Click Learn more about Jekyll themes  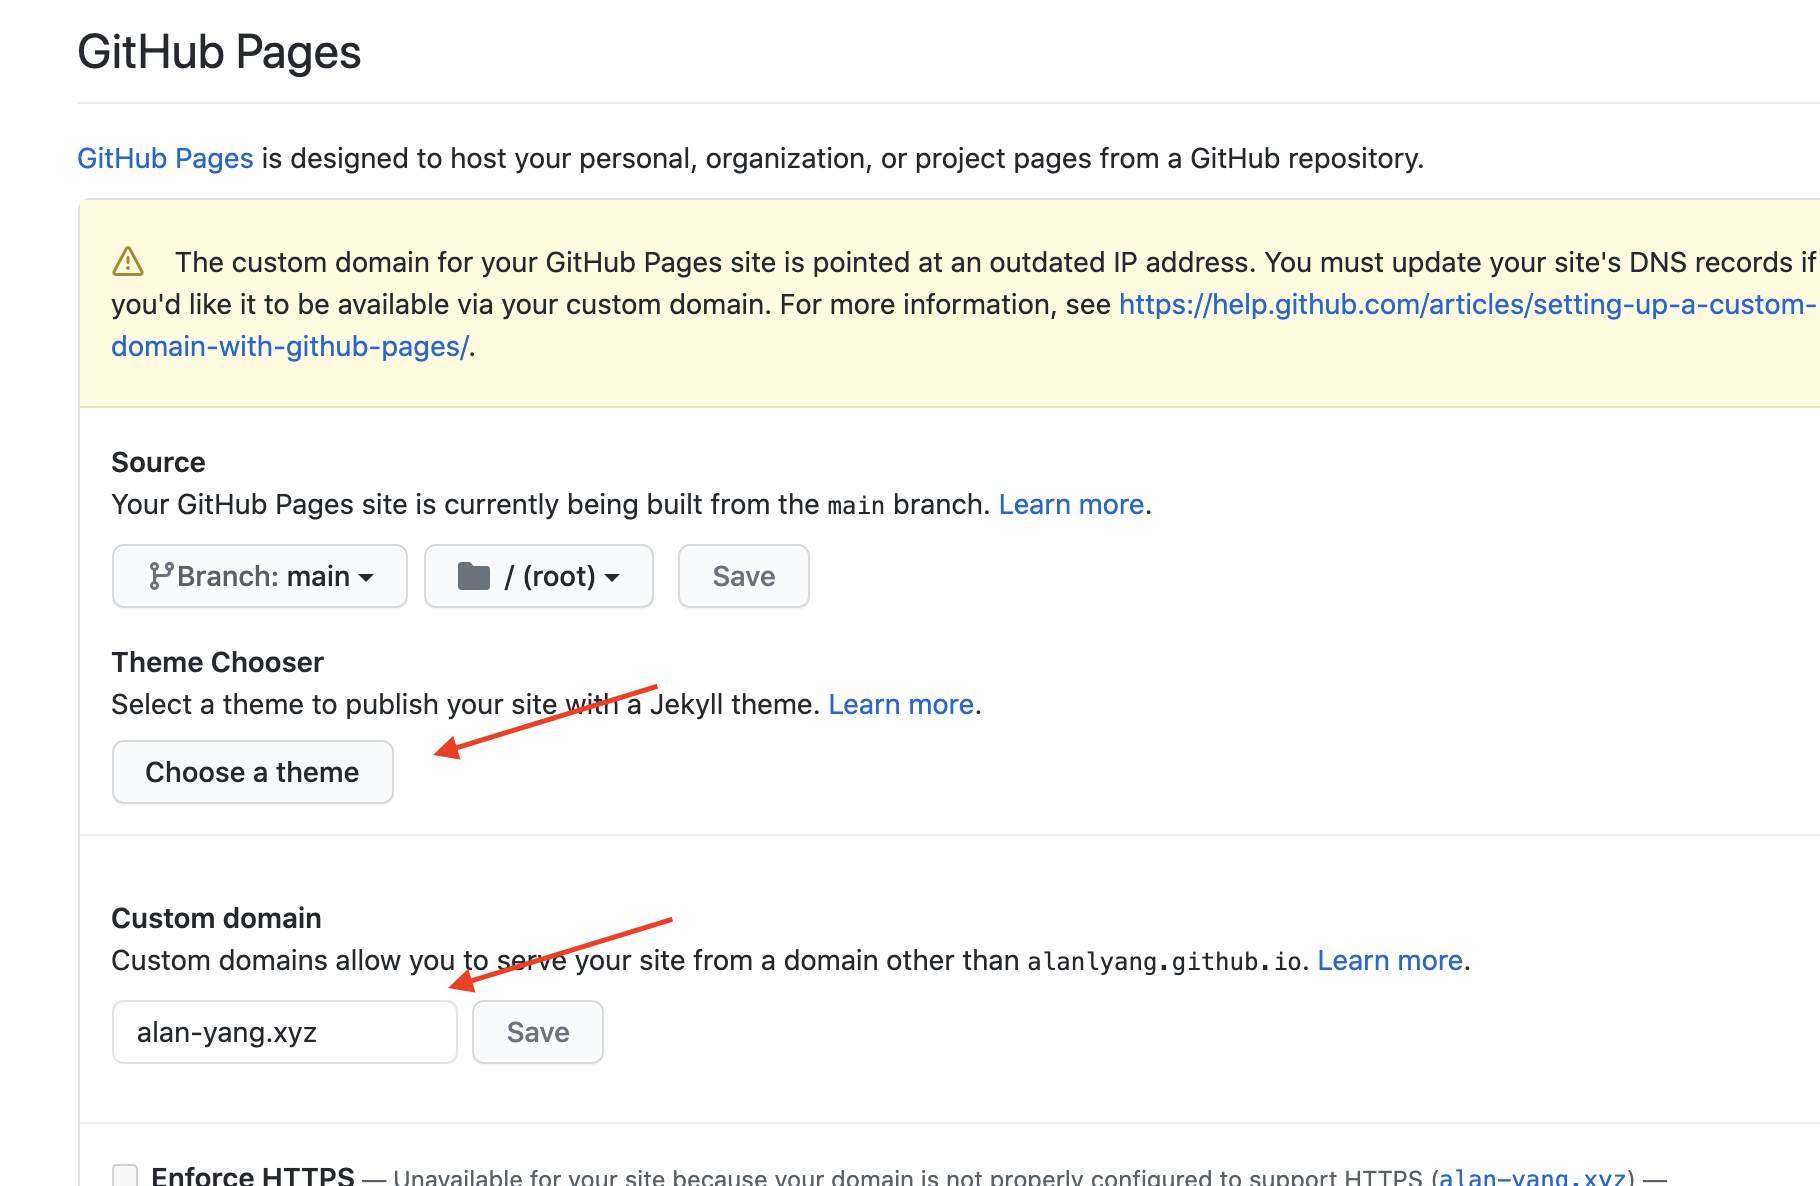tap(901, 704)
